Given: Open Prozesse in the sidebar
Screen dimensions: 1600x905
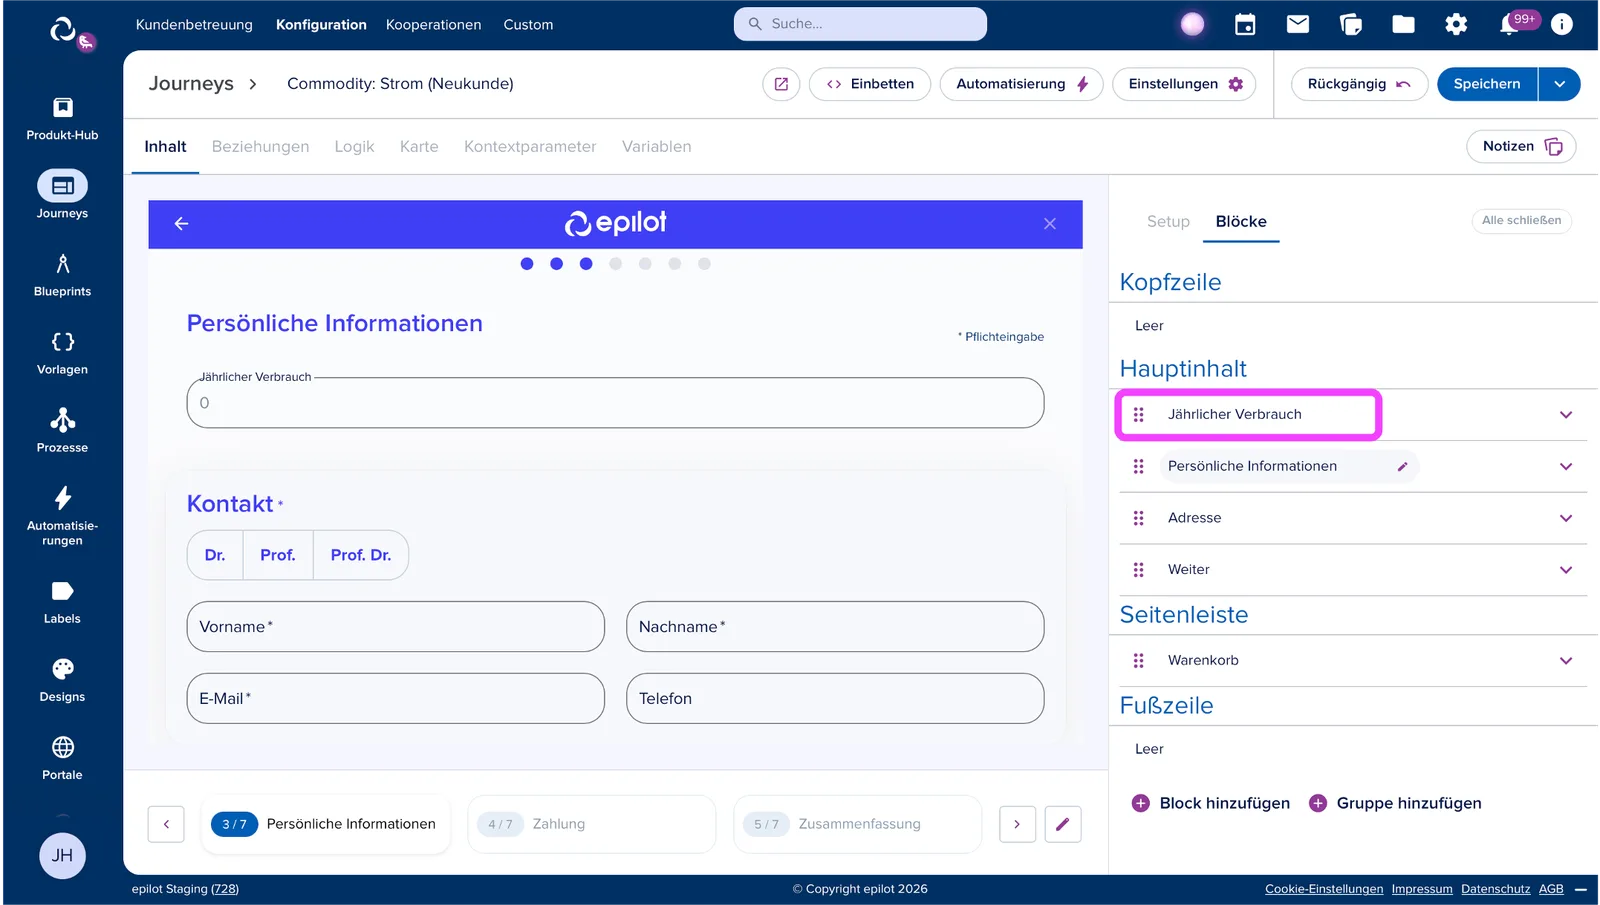Looking at the screenshot, I should [62, 431].
